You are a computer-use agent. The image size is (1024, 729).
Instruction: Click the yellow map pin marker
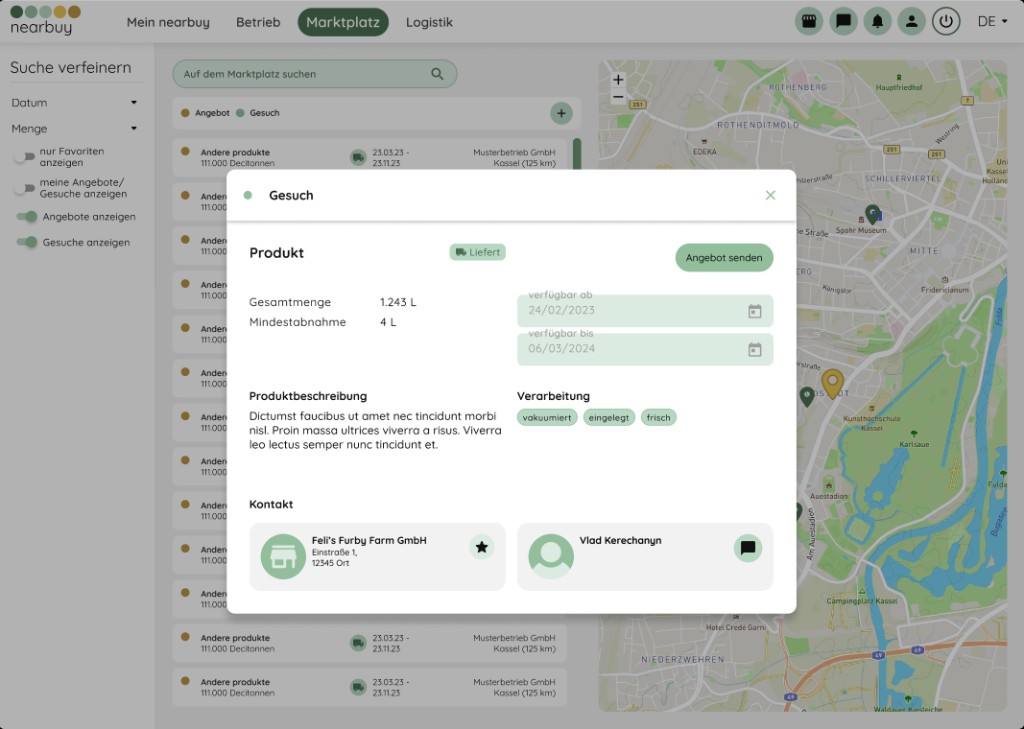pyautogui.click(x=832, y=383)
